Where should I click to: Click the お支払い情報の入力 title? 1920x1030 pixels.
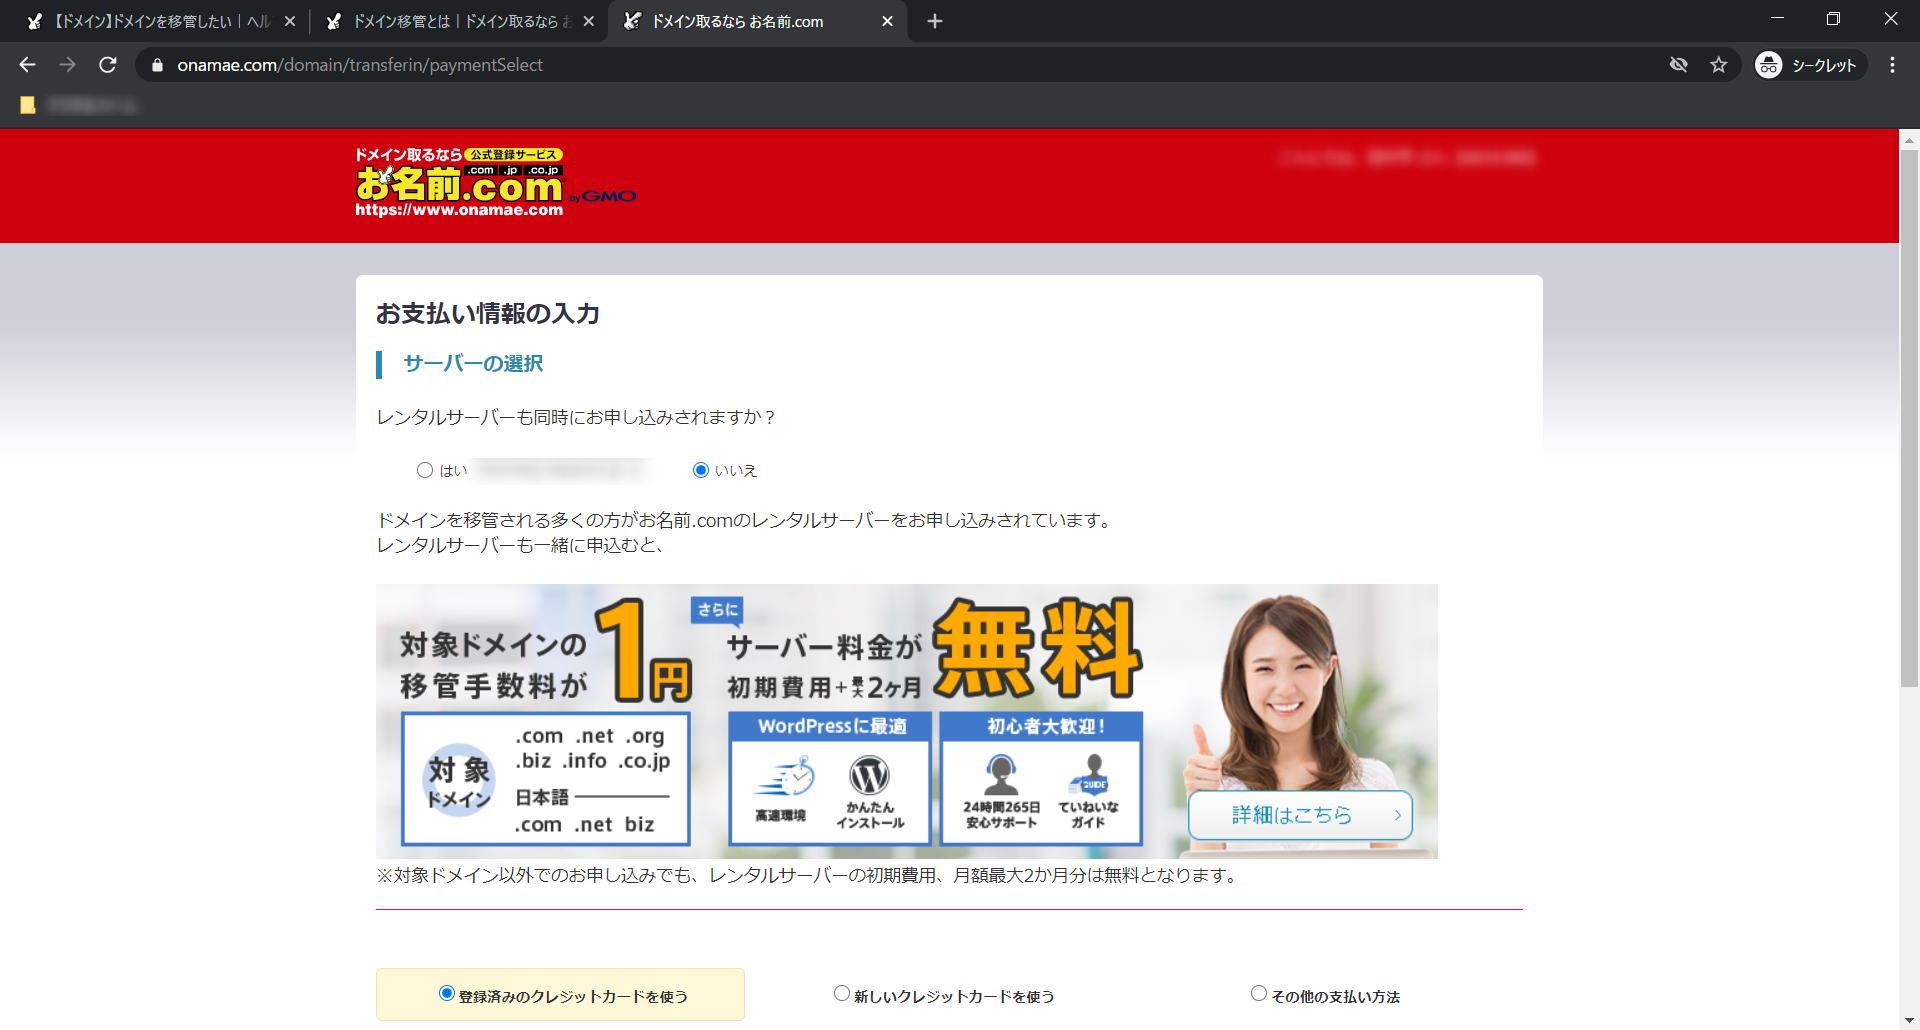(488, 314)
